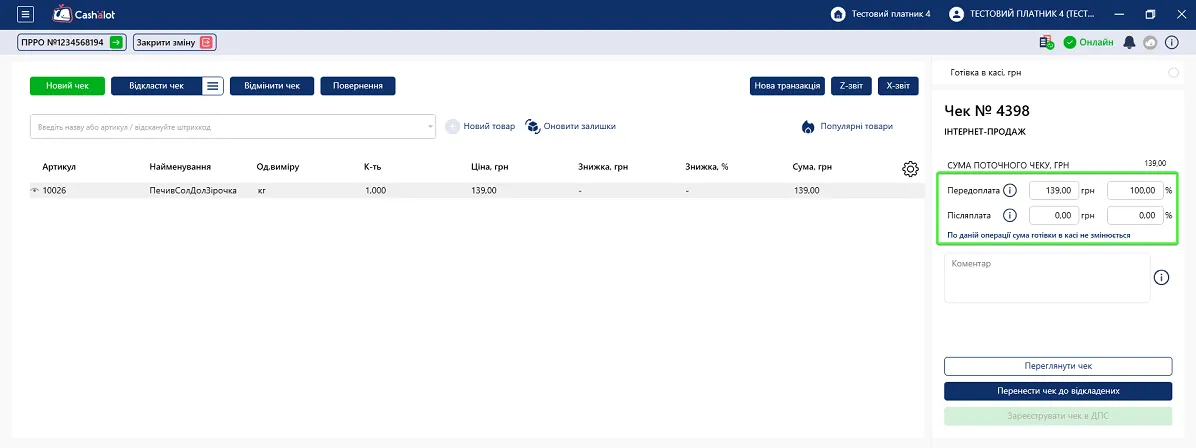Viewport: 1196px width, 448px height.
Task: Open the X-звіт report
Action: tap(898, 86)
